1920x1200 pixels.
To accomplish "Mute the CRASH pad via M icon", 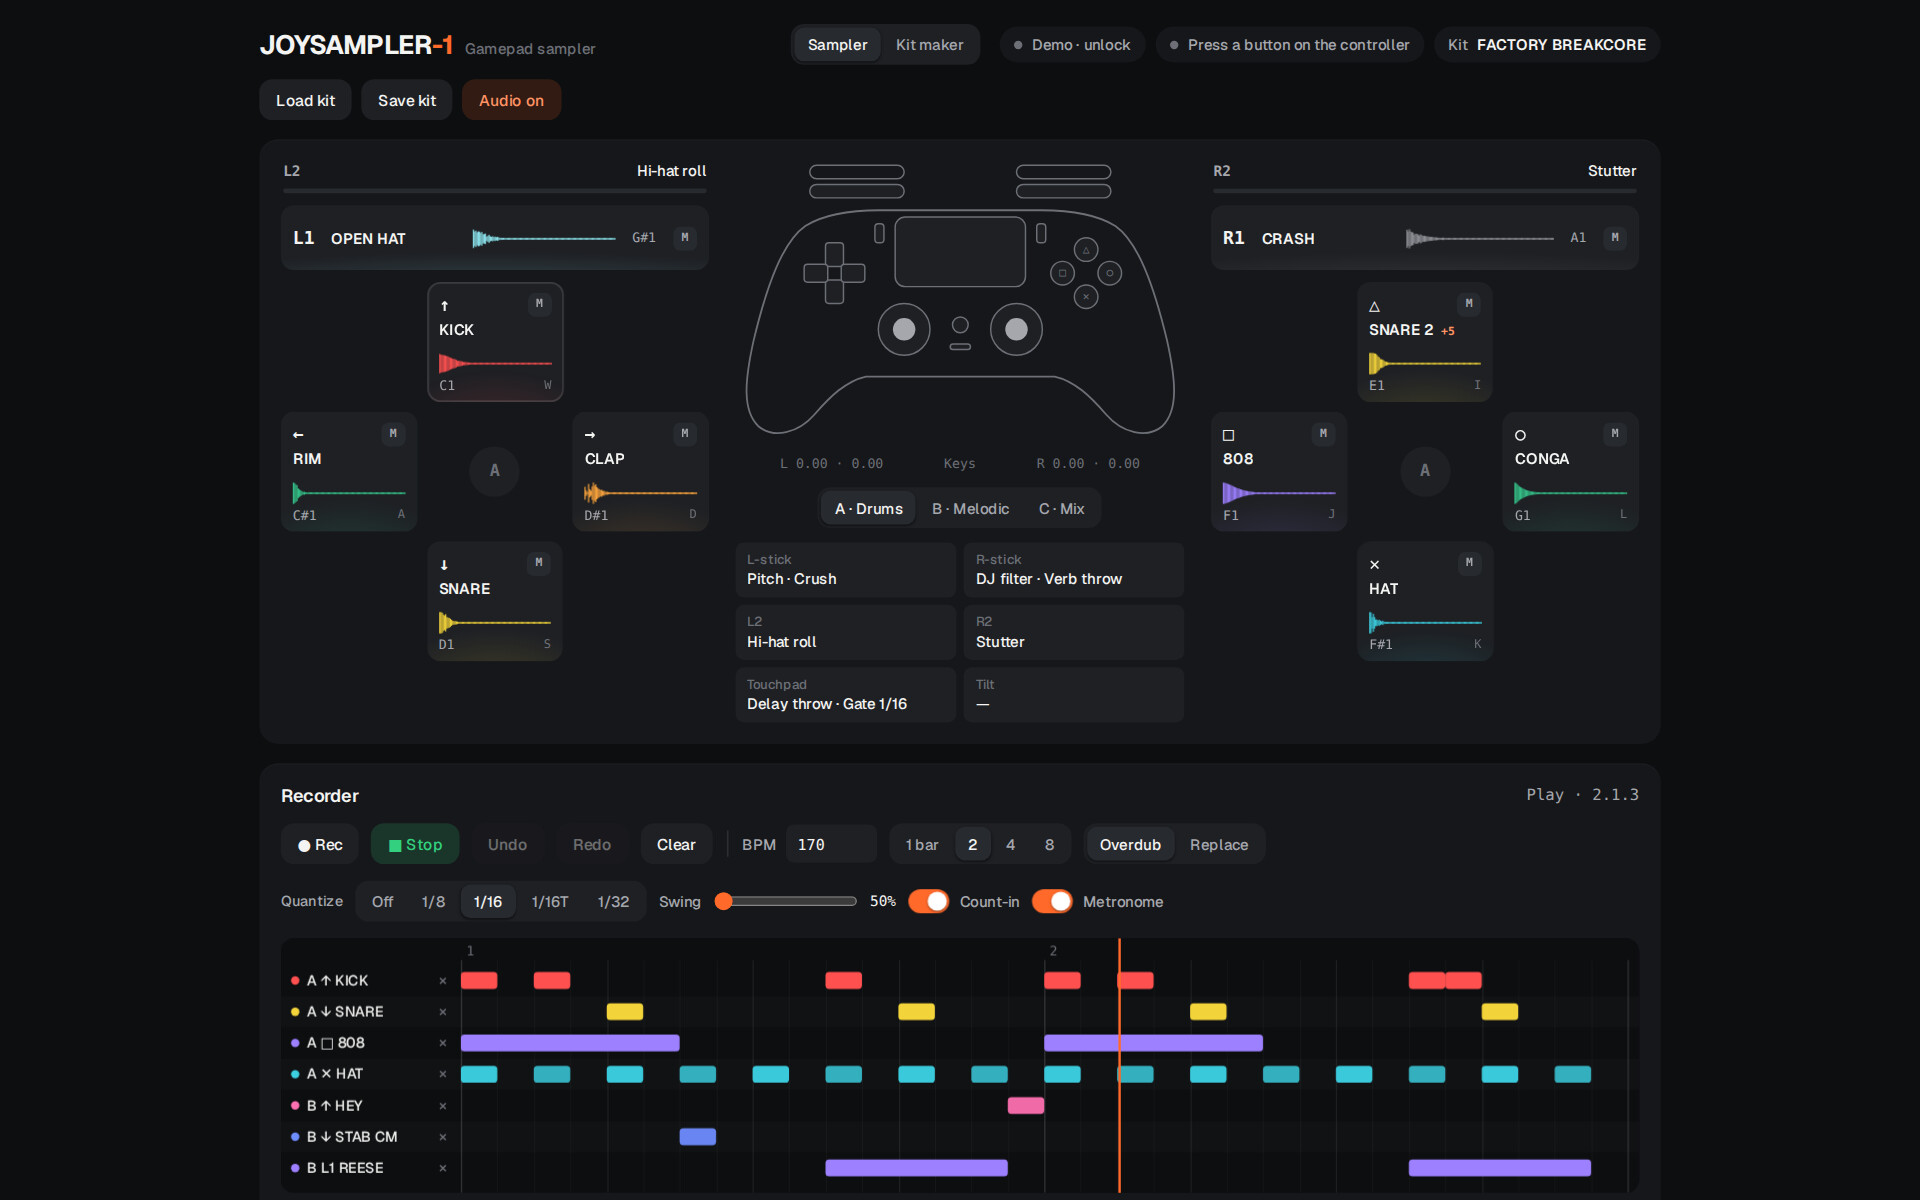I will [1615, 238].
